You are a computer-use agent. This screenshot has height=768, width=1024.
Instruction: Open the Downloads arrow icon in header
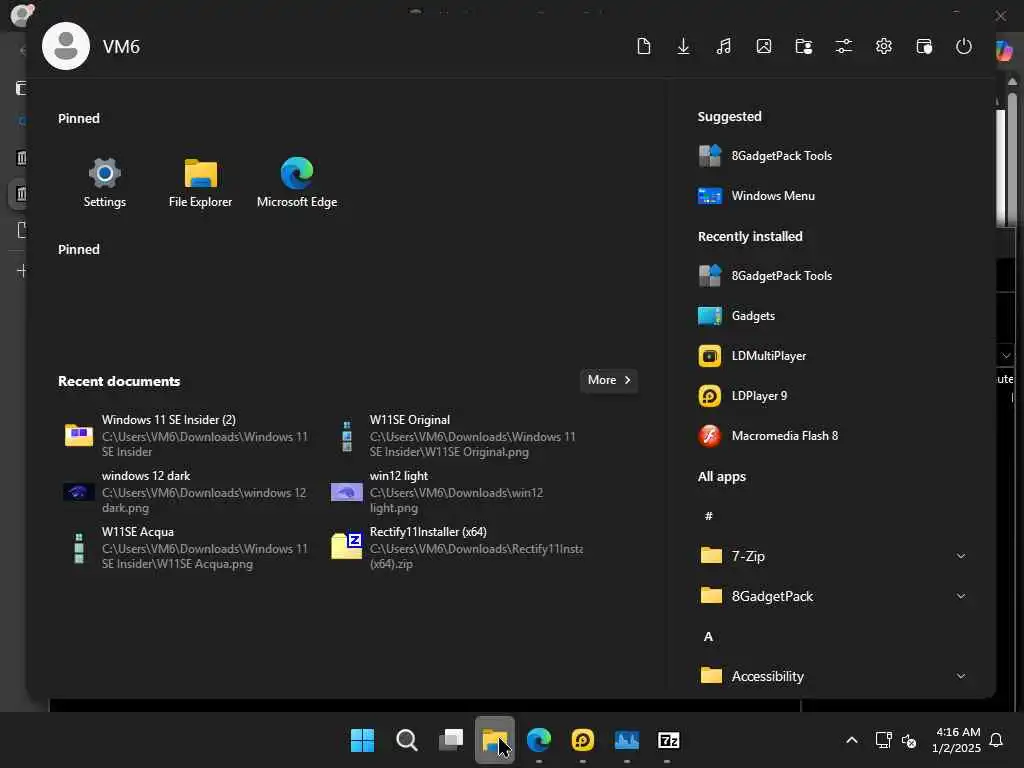point(683,46)
